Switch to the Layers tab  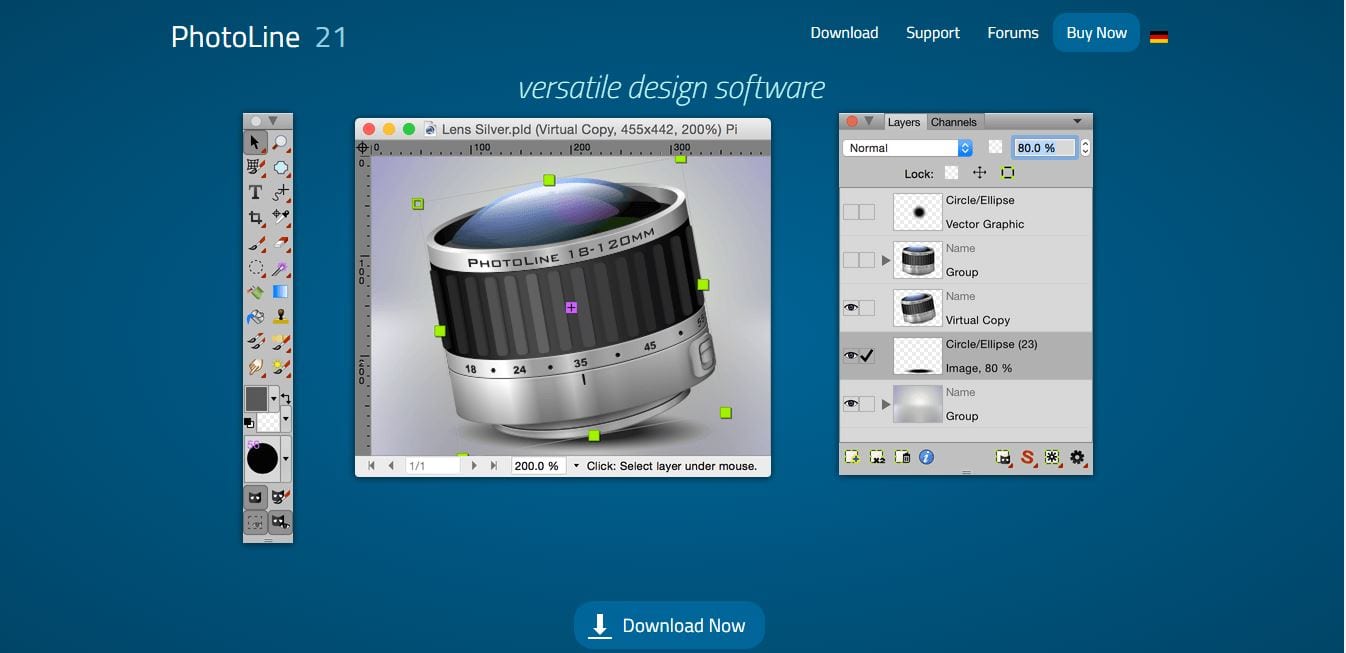(x=904, y=122)
